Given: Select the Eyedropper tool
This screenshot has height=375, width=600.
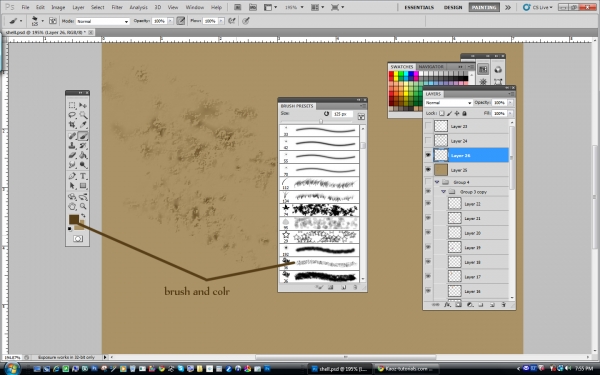Looking at the screenshot, I should [83, 125].
